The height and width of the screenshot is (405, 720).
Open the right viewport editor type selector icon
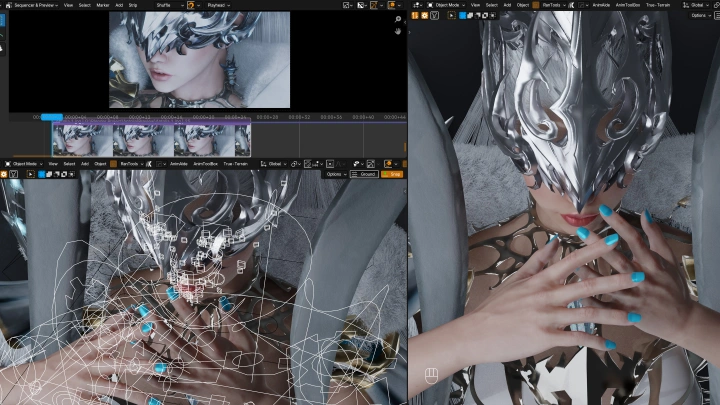pos(416,5)
